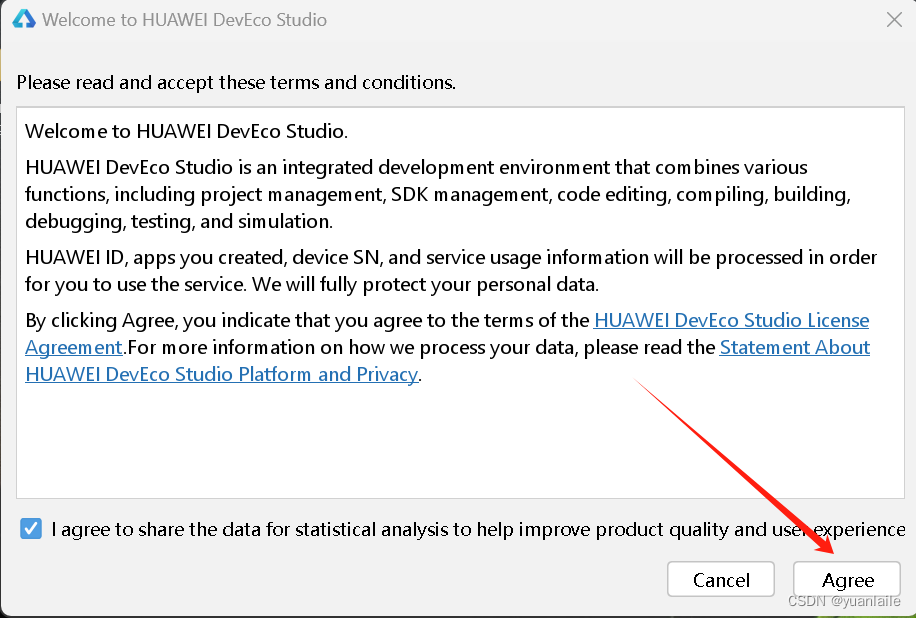Click the Cancel button

[721, 579]
